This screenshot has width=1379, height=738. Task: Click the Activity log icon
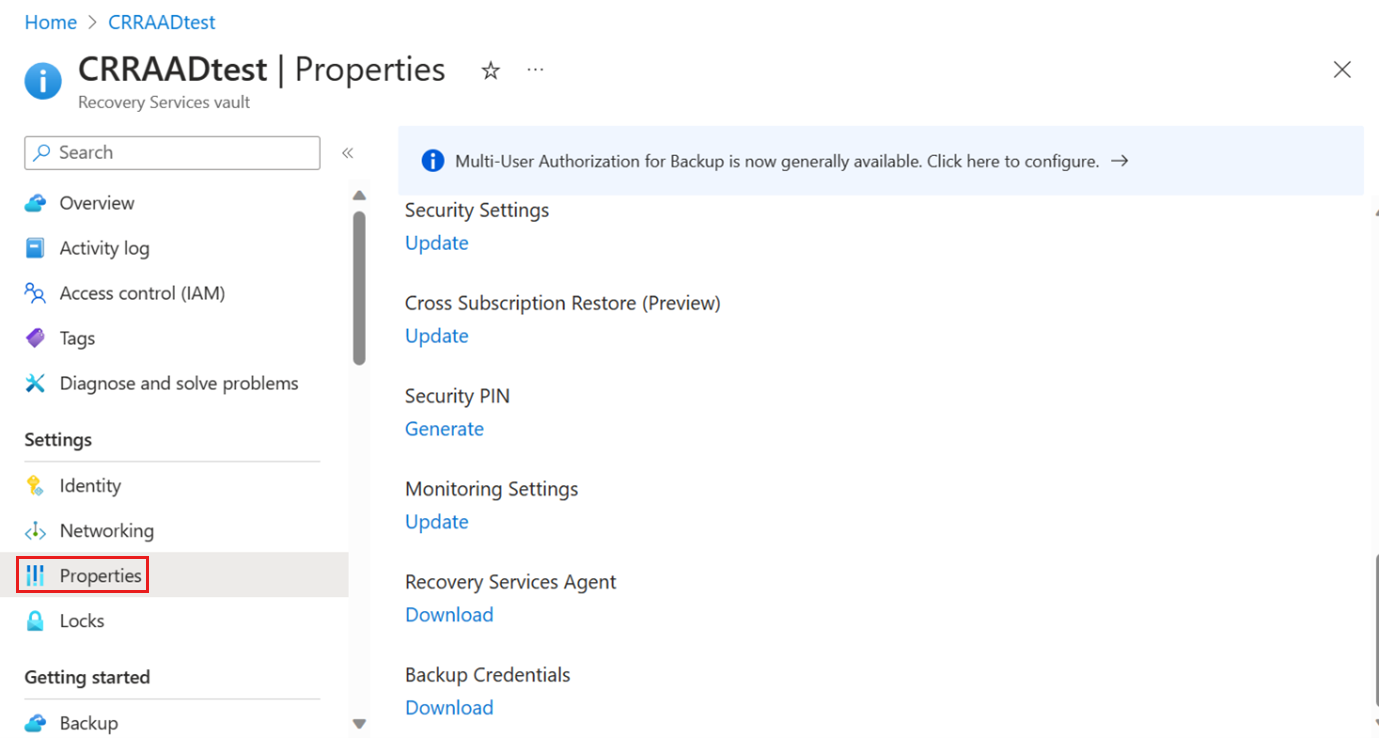coord(36,248)
